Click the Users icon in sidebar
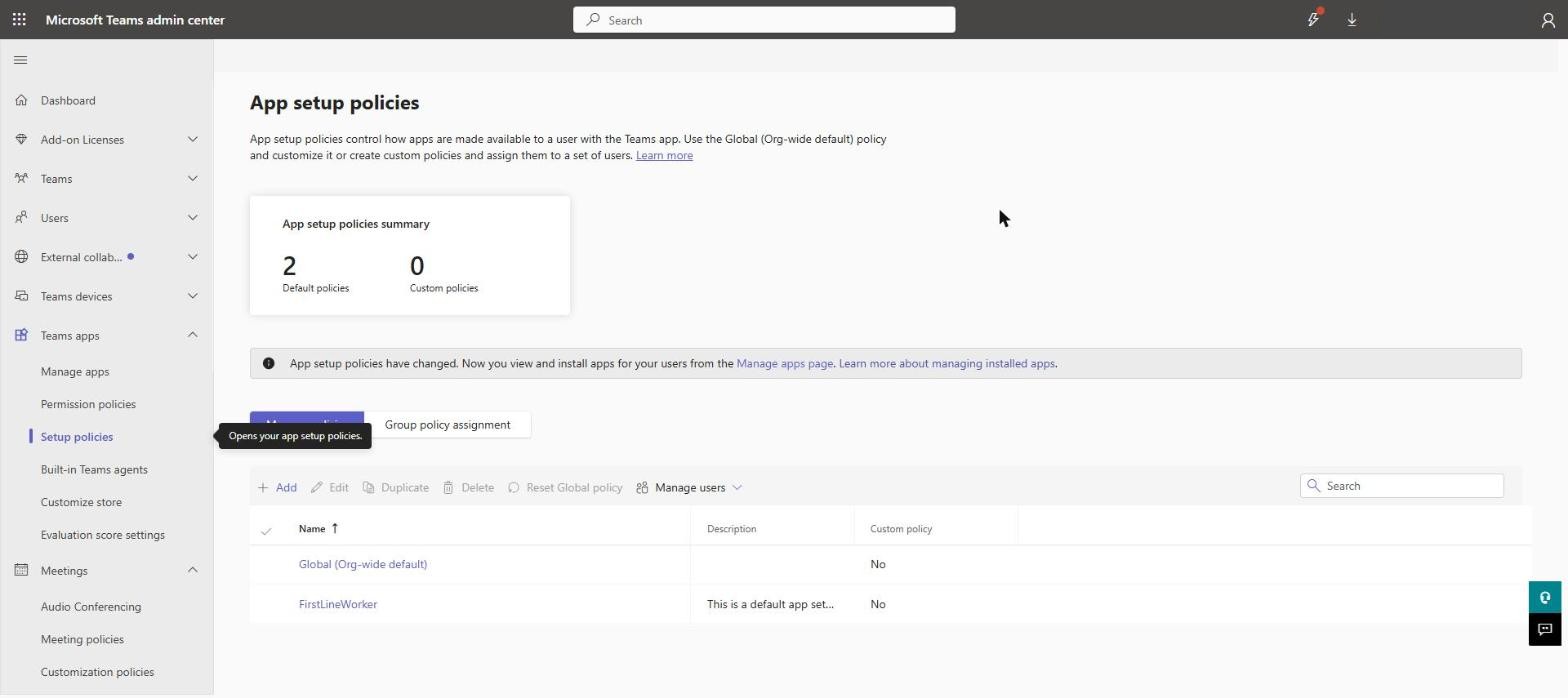The height and width of the screenshot is (698, 1568). tap(21, 217)
